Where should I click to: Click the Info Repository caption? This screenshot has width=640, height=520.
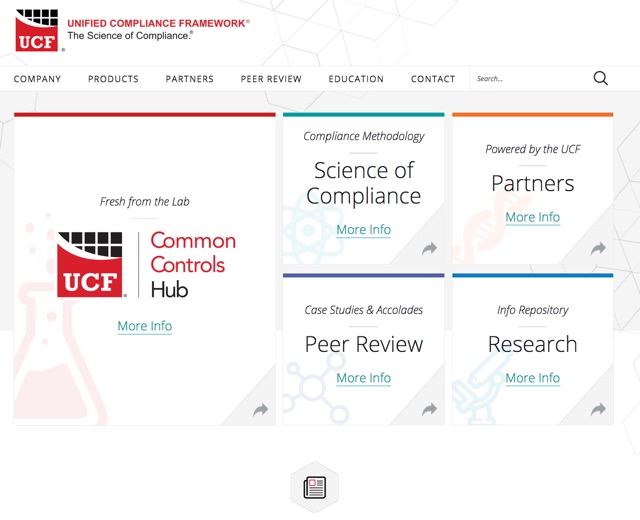[x=532, y=310]
